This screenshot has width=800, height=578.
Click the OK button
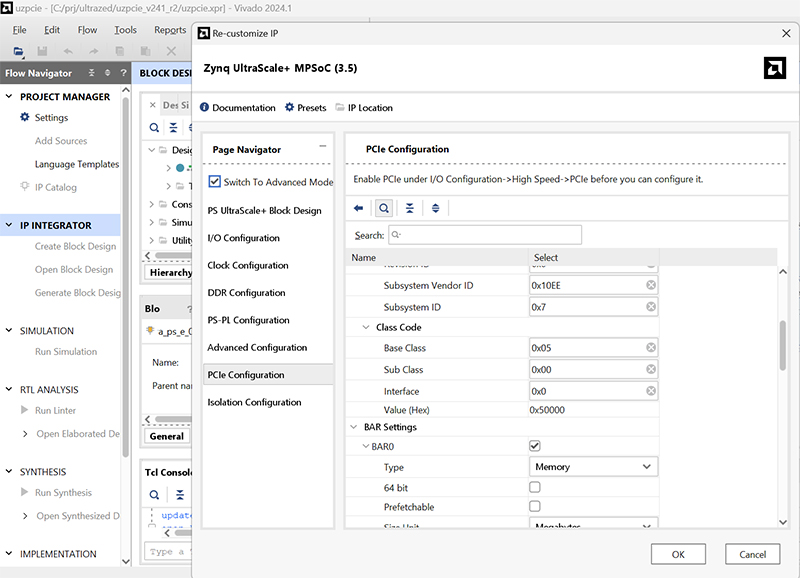click(678, 554)
